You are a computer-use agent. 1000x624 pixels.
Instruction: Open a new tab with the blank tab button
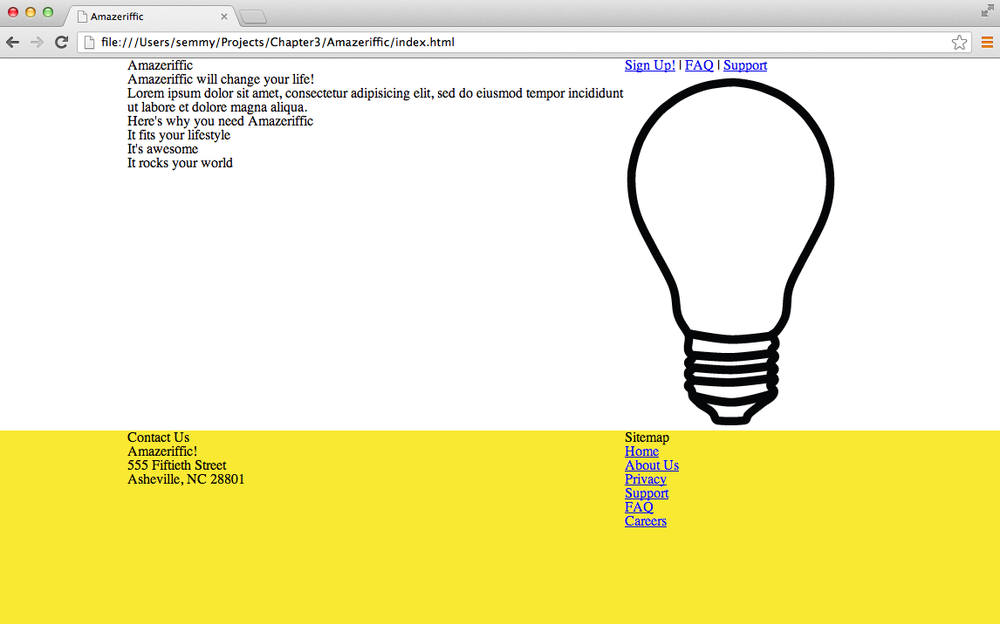click(x=253, y=17)
